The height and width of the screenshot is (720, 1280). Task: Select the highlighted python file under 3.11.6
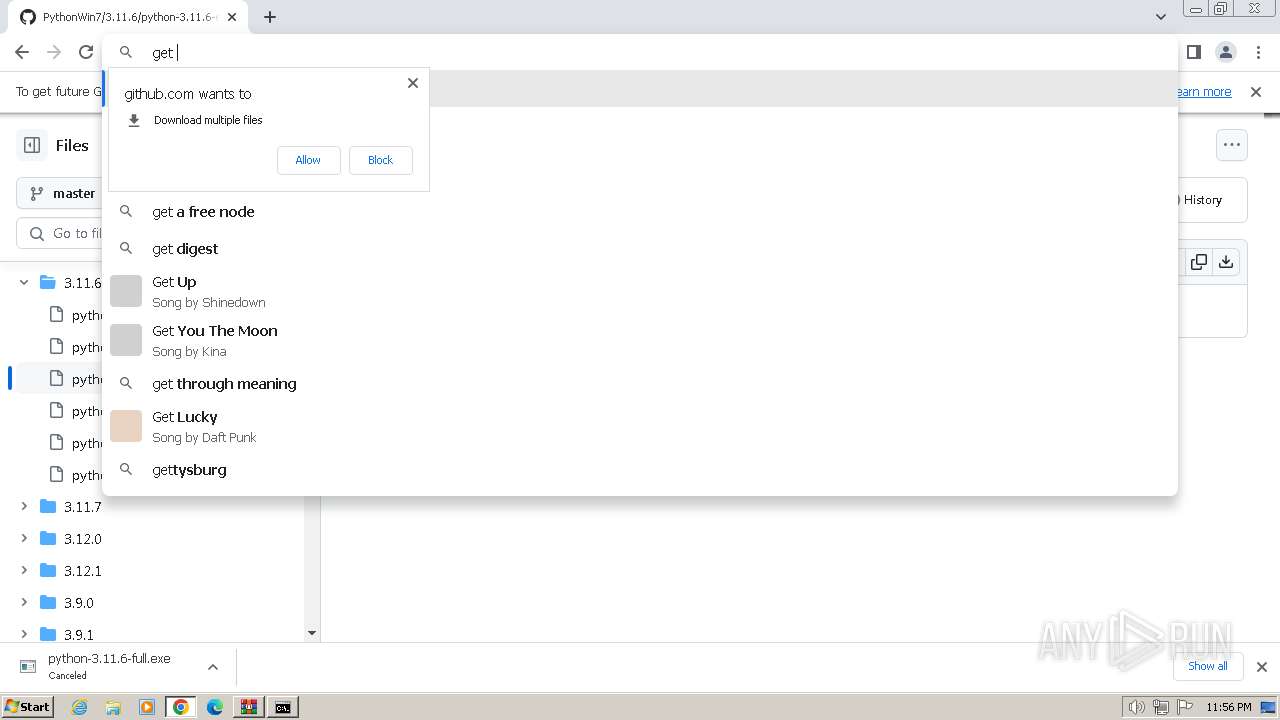click(75, 379)
